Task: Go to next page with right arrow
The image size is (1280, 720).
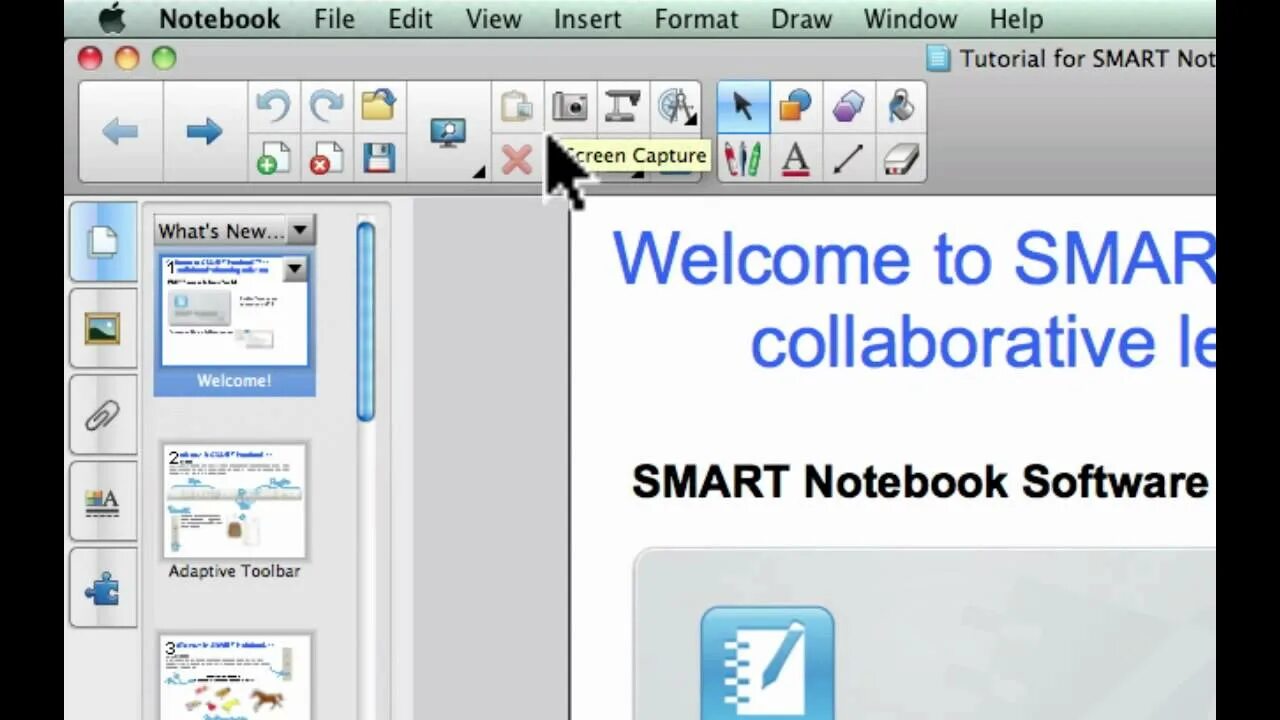Action: tap(204, 132)
